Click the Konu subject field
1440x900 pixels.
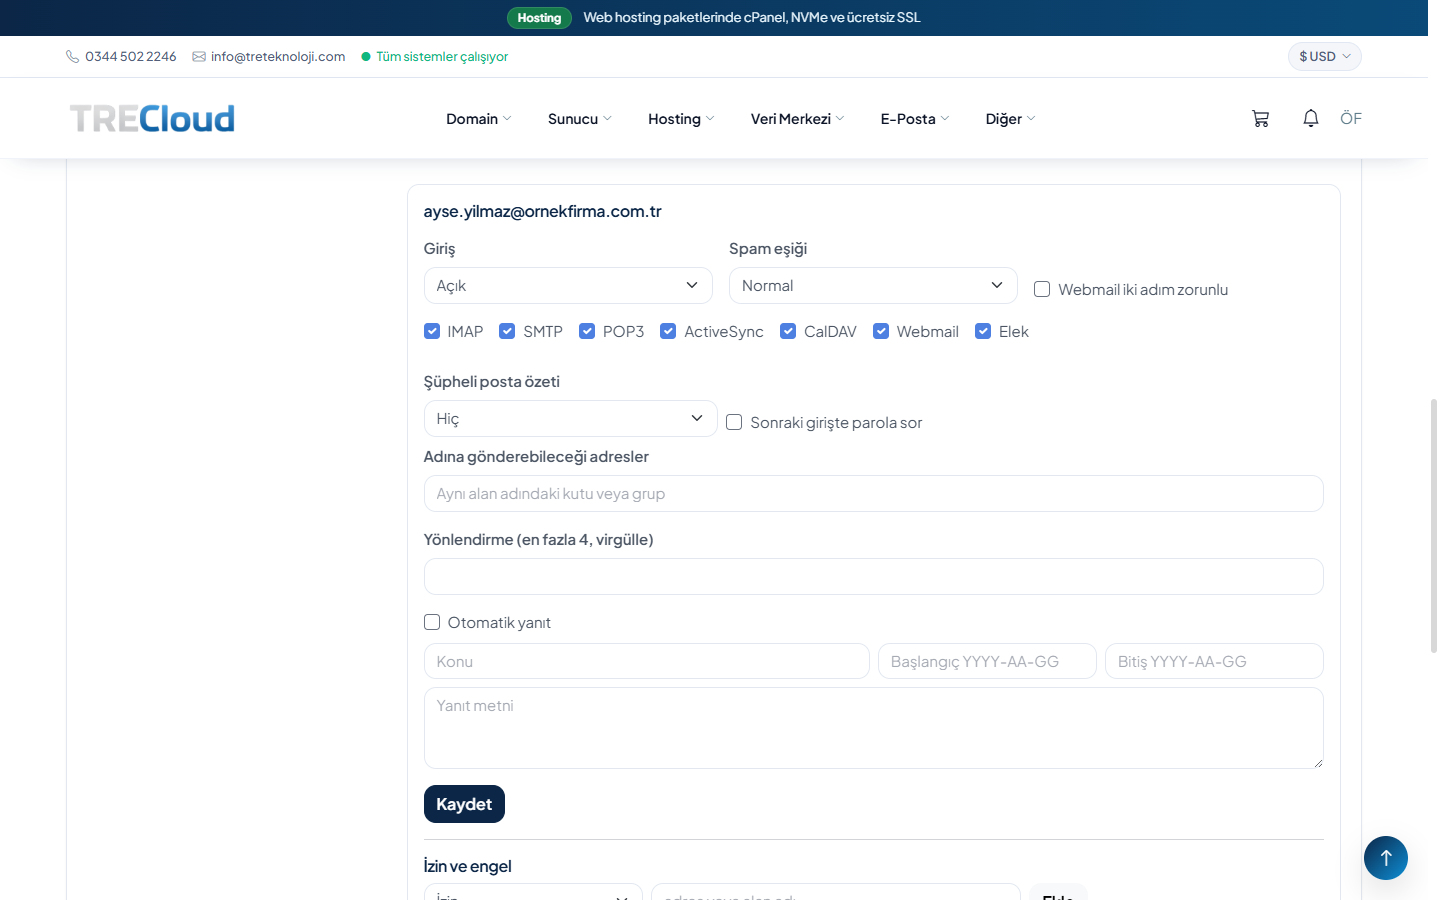(647, 661)
